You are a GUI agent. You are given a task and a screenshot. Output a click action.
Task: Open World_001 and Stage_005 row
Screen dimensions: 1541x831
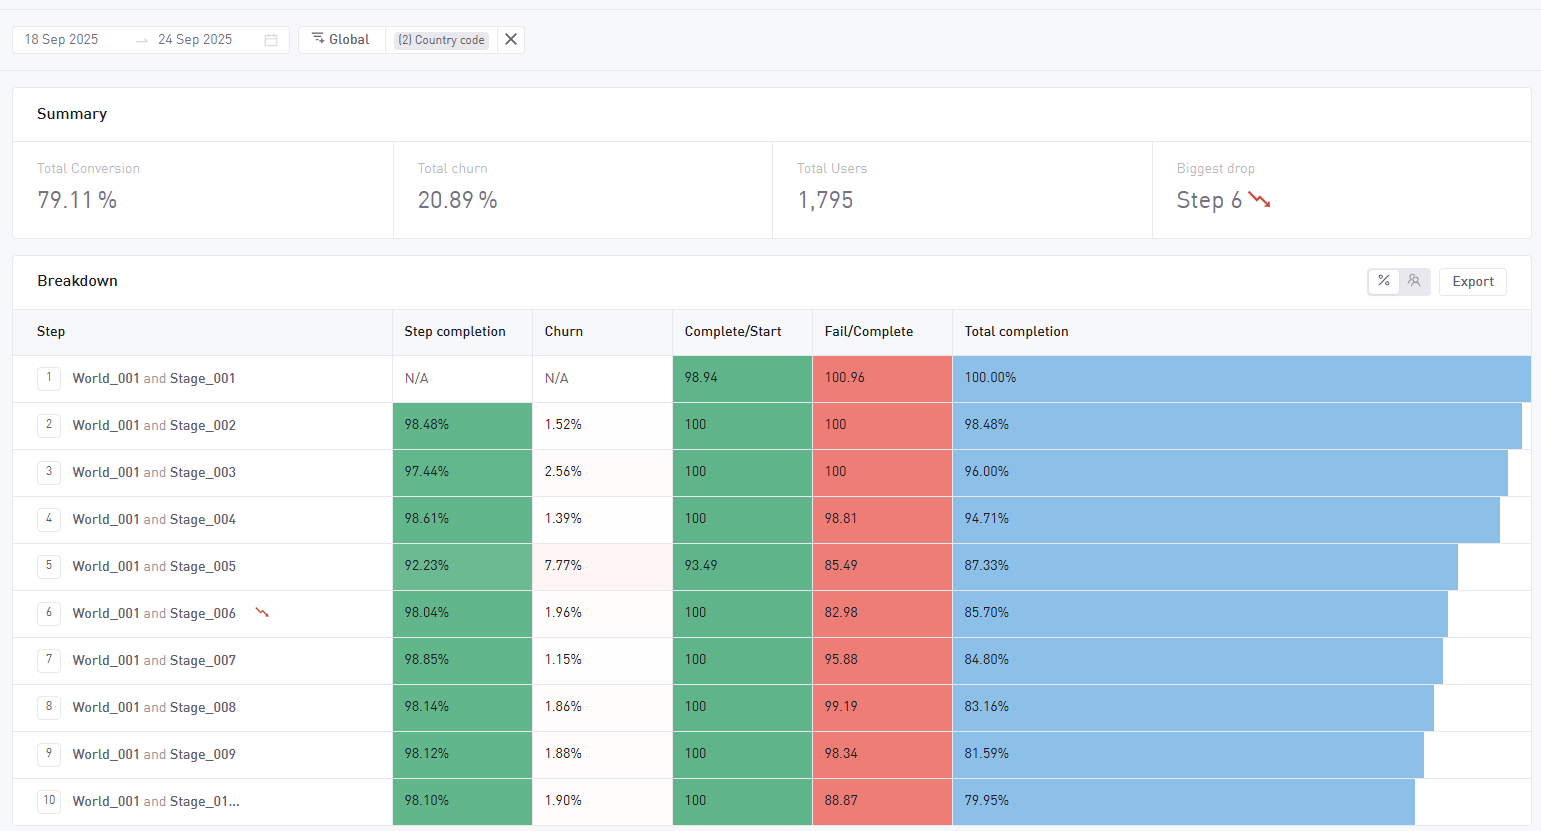tap(154, 567)
